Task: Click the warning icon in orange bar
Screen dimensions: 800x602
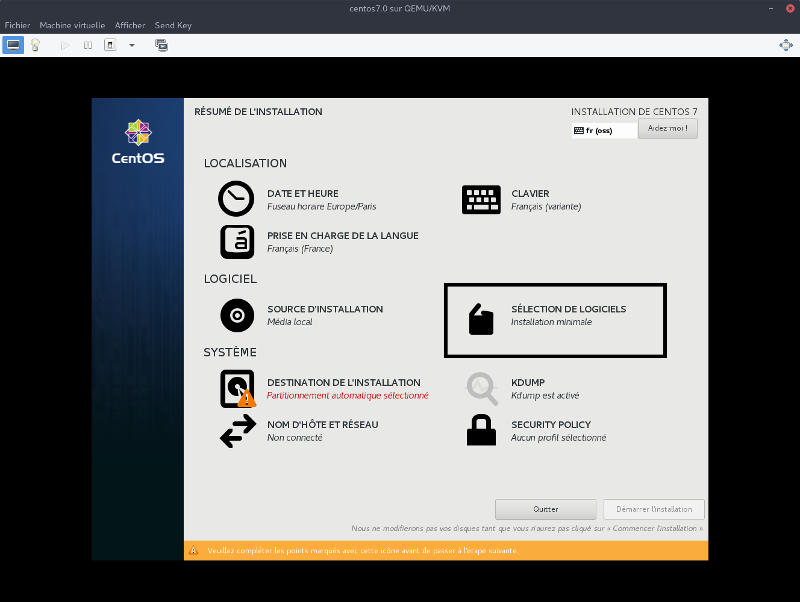Action: (x=194, y=550)
